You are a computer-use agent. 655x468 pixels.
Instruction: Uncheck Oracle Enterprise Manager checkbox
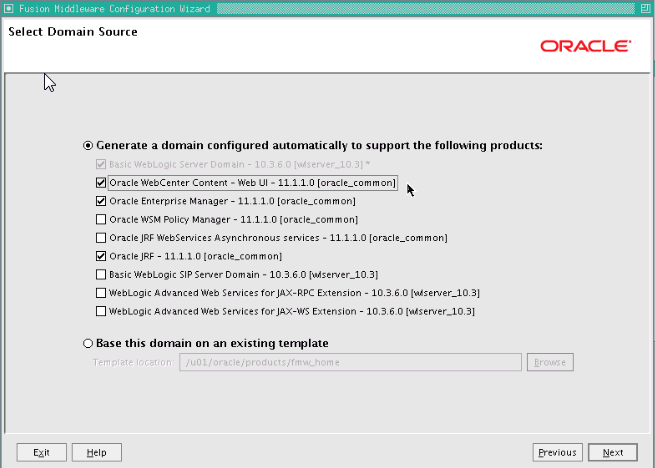coord(101,201)
